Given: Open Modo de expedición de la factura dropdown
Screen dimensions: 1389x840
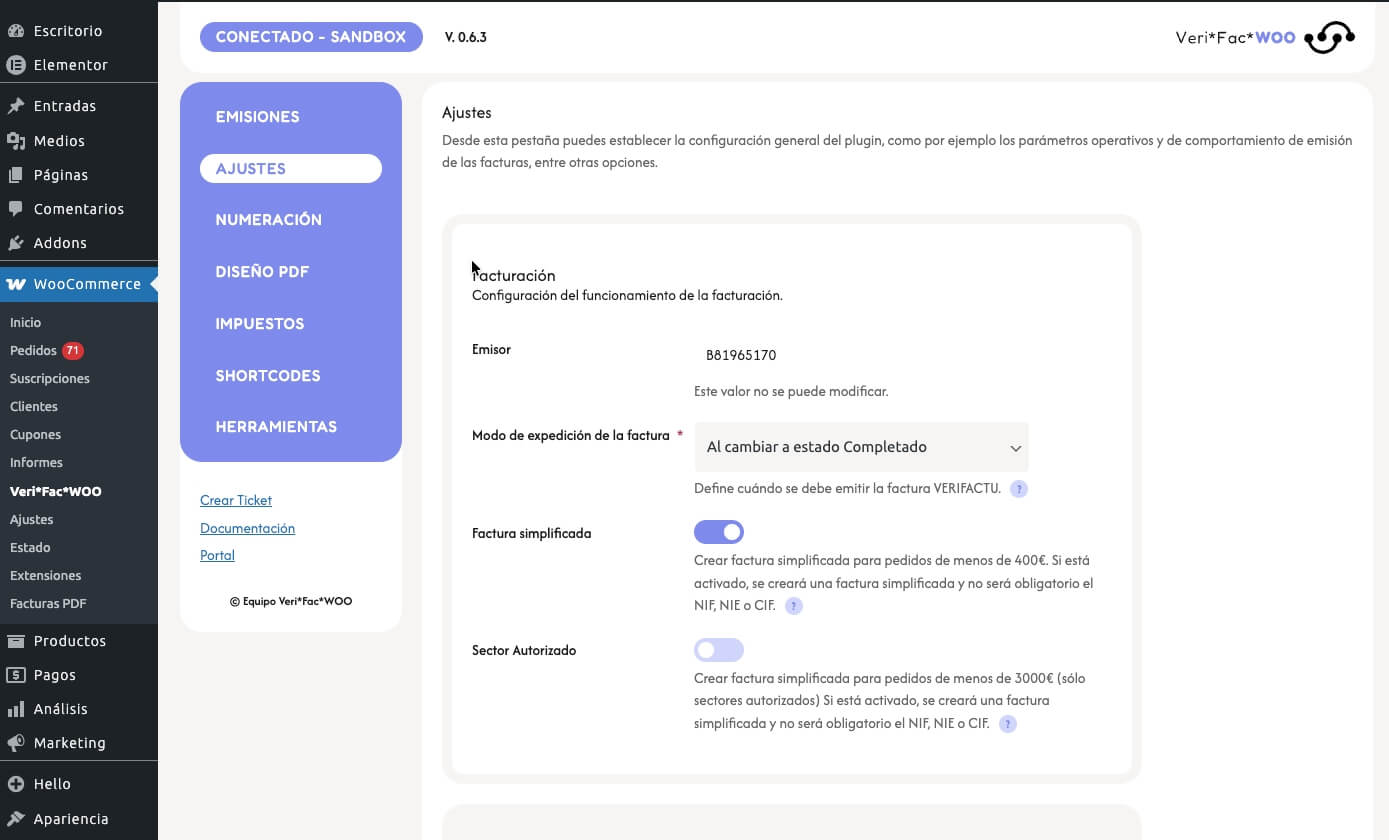Looking at the screenshot, I should tap(861, 447).
